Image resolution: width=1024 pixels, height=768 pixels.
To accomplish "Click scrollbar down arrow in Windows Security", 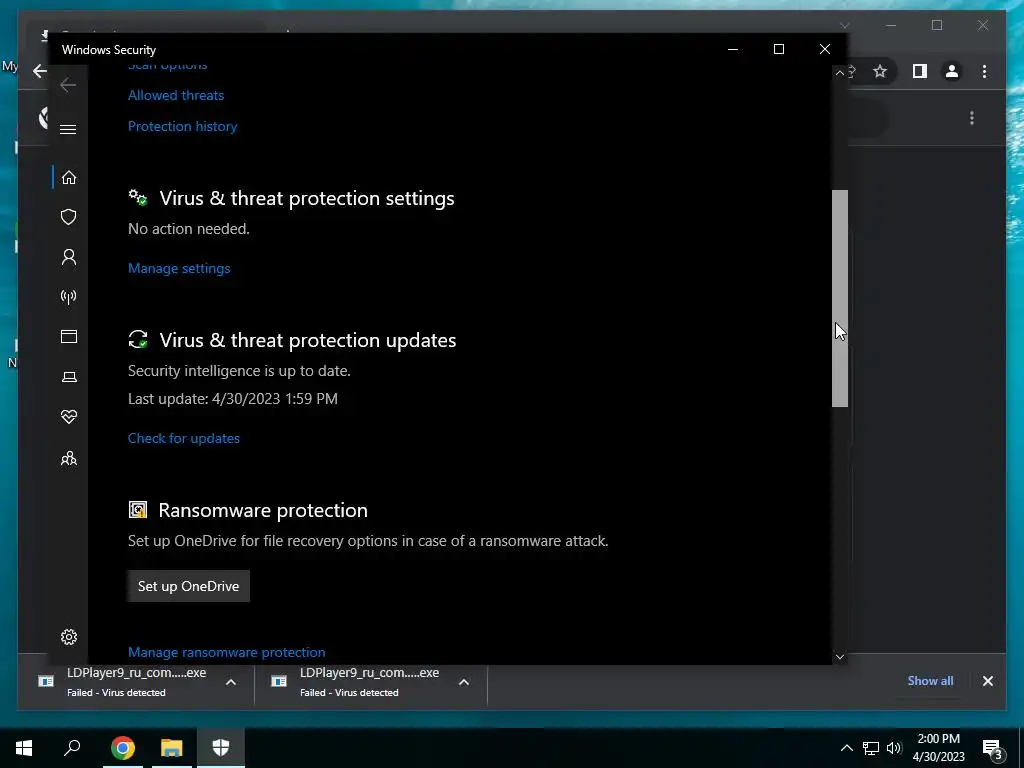I will [x=840, y=657].
